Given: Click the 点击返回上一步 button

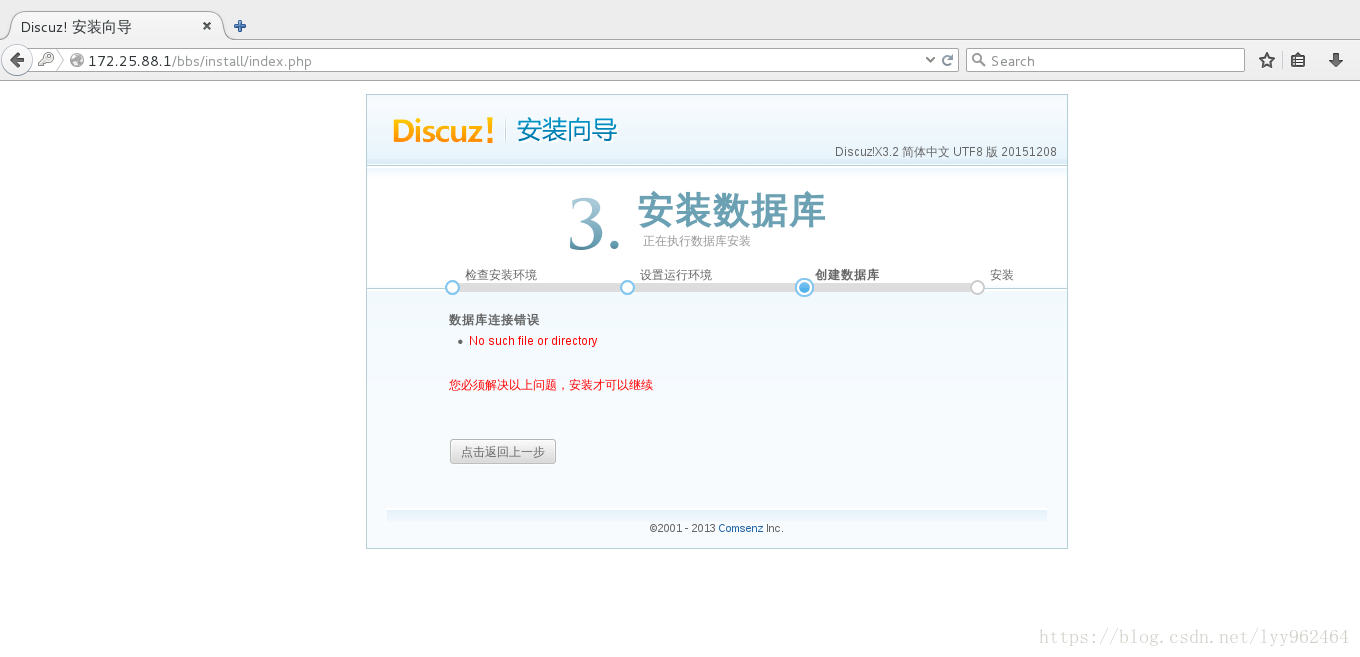Looking at the screenshot, I should pos(503,452).
